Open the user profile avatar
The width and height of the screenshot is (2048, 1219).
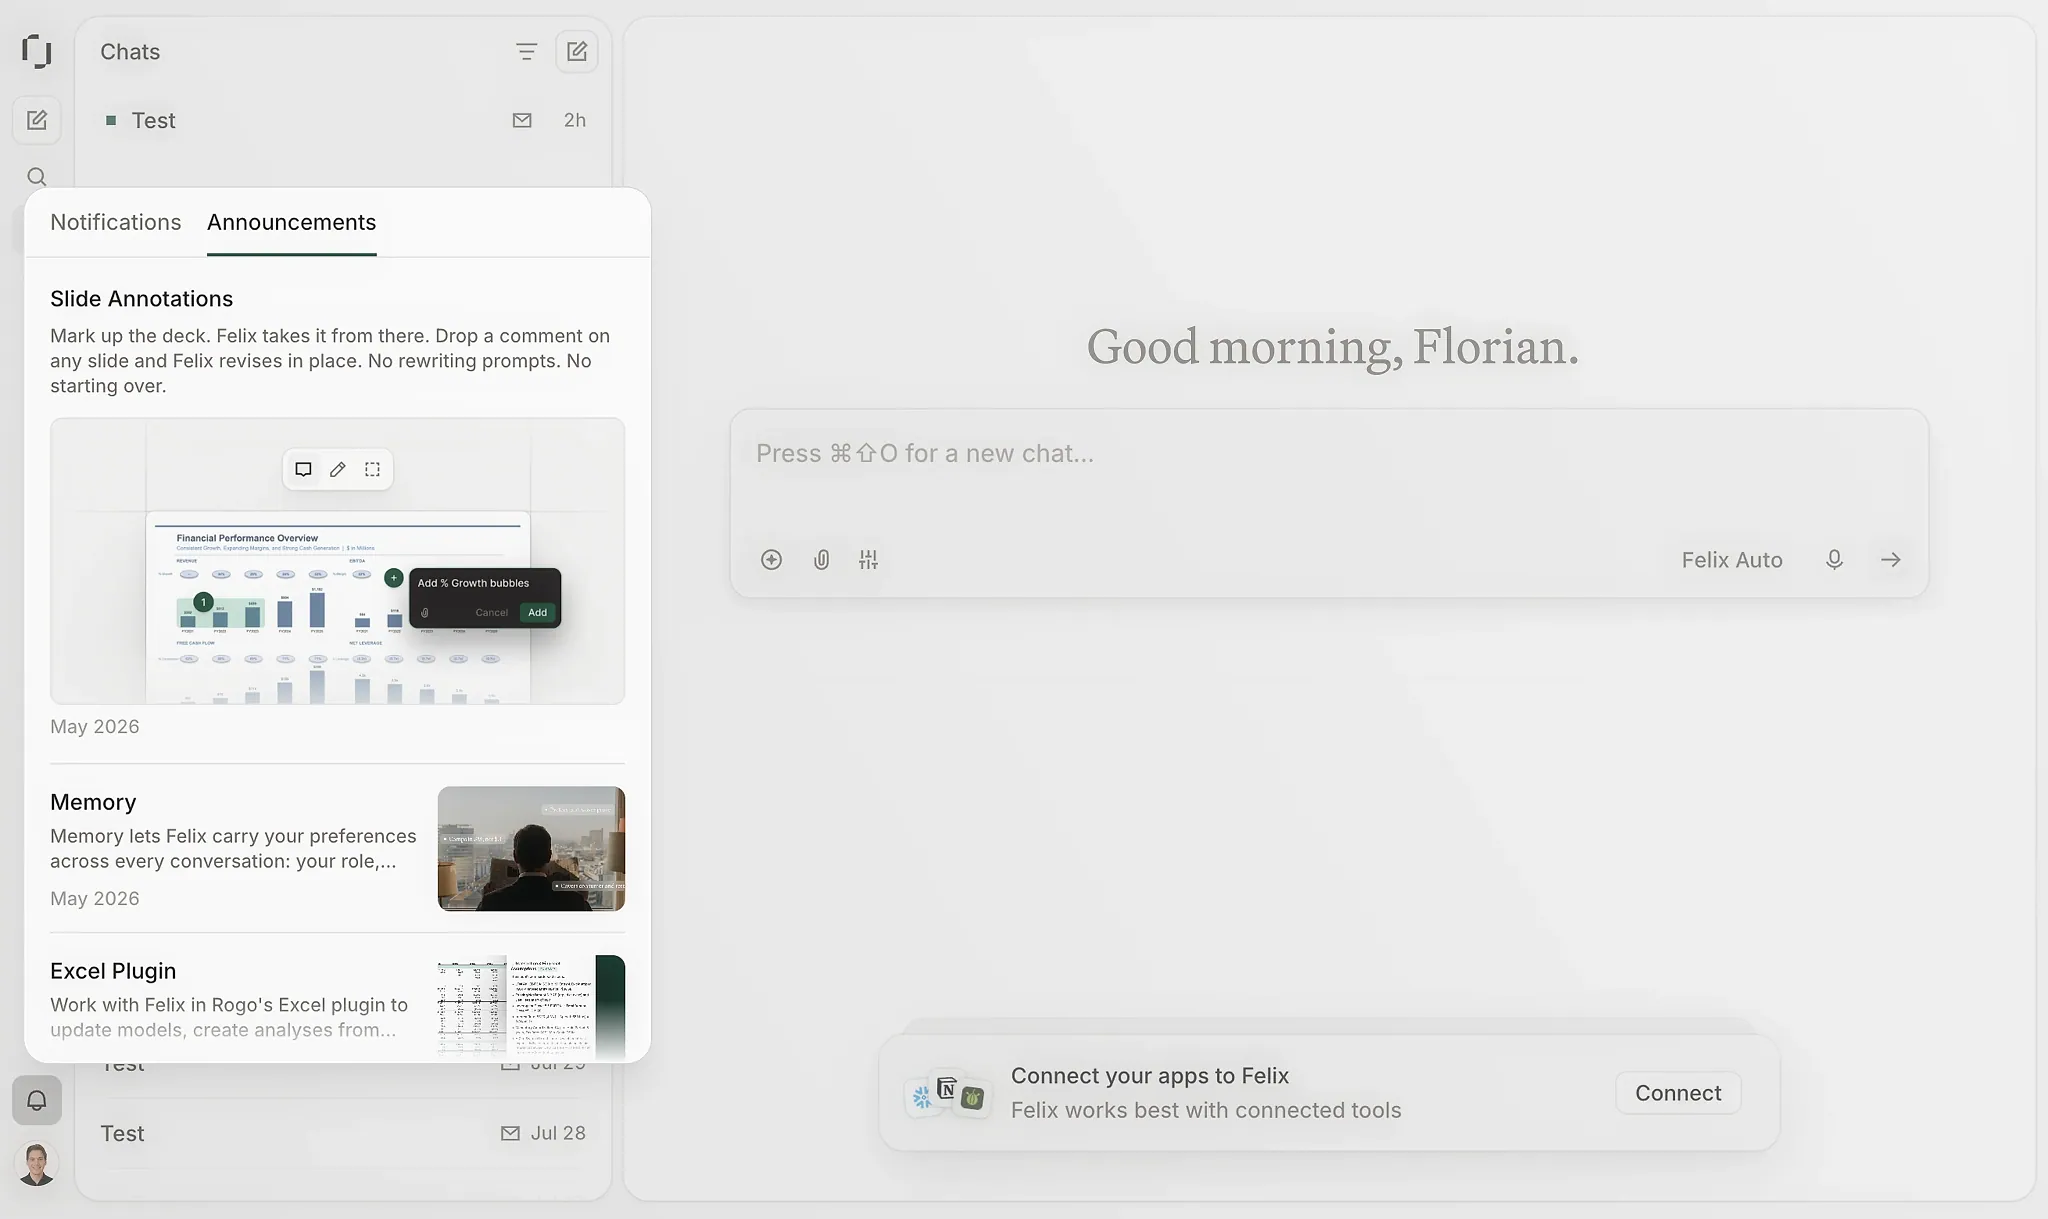(x=37, y=1164)
